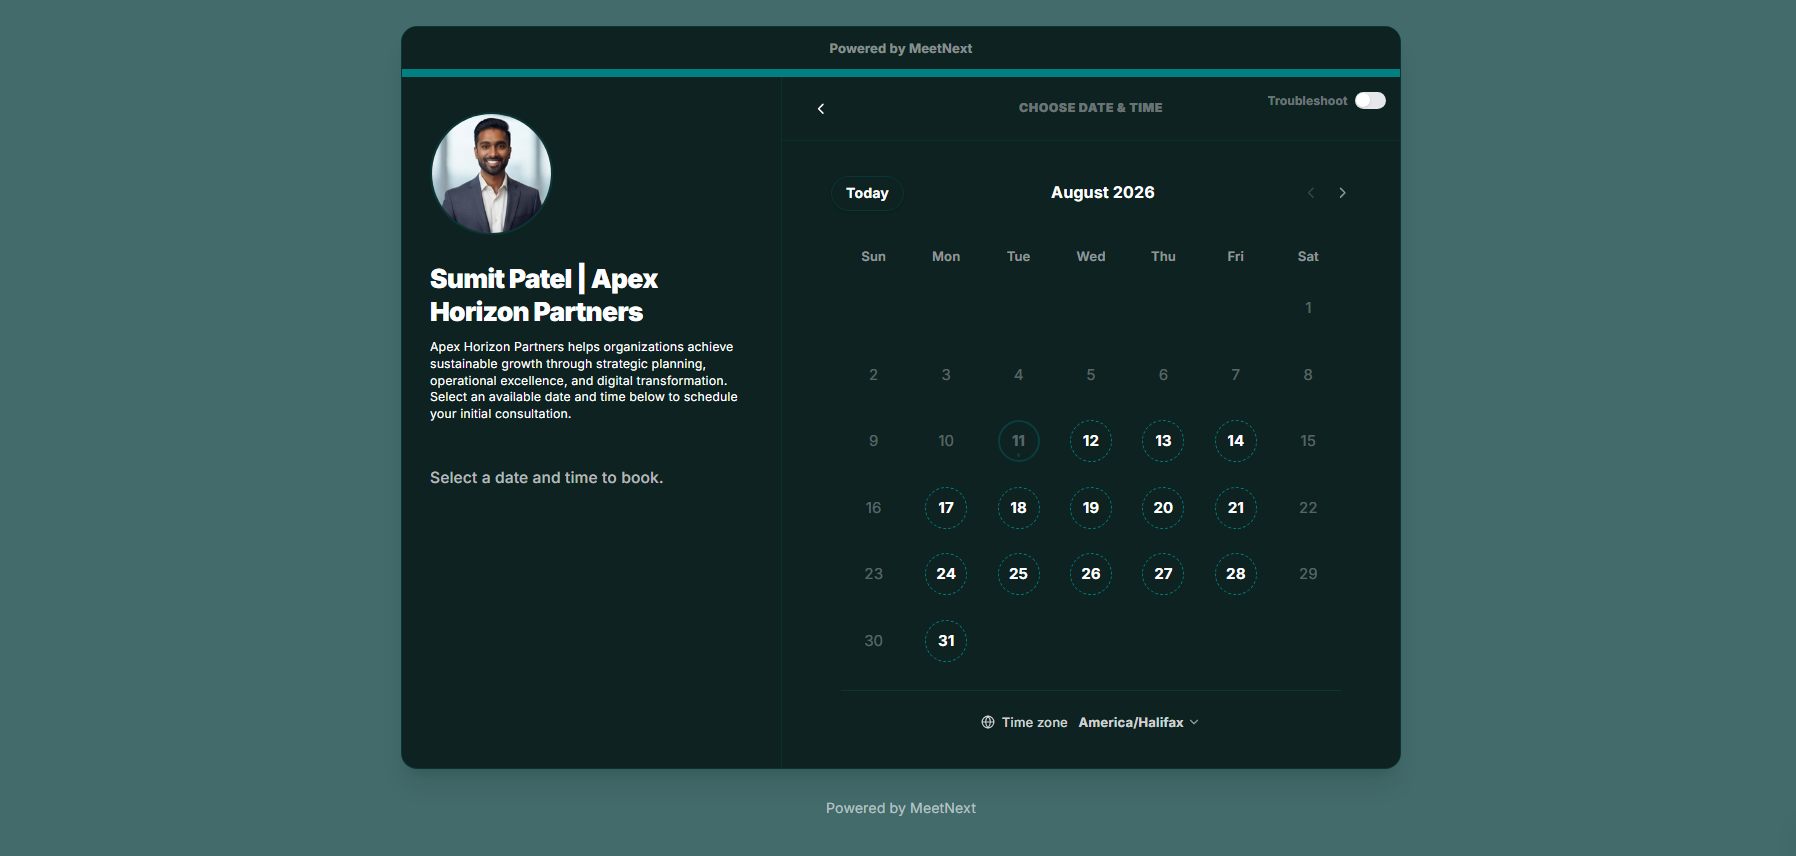Screen dimensions: 1796x856
Task: Choose August 19 on the calendar
Action: [1091, 508]
